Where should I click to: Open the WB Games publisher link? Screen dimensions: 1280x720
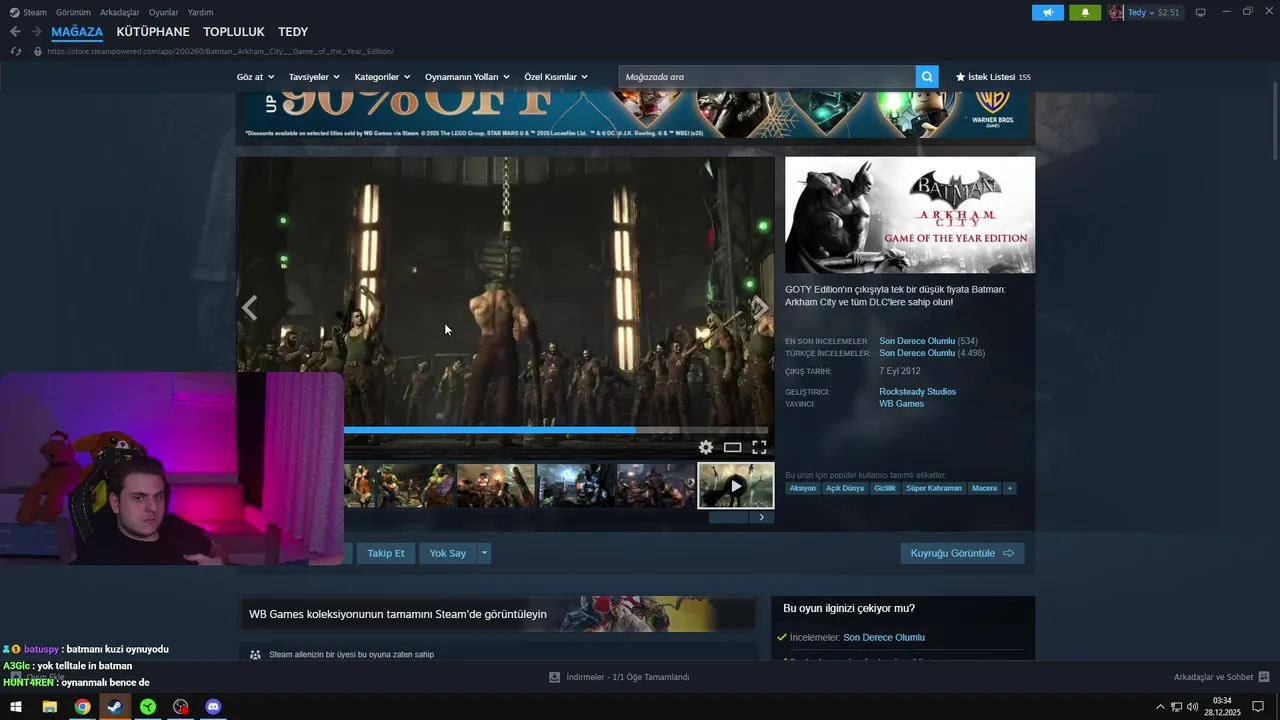(901, 404)
